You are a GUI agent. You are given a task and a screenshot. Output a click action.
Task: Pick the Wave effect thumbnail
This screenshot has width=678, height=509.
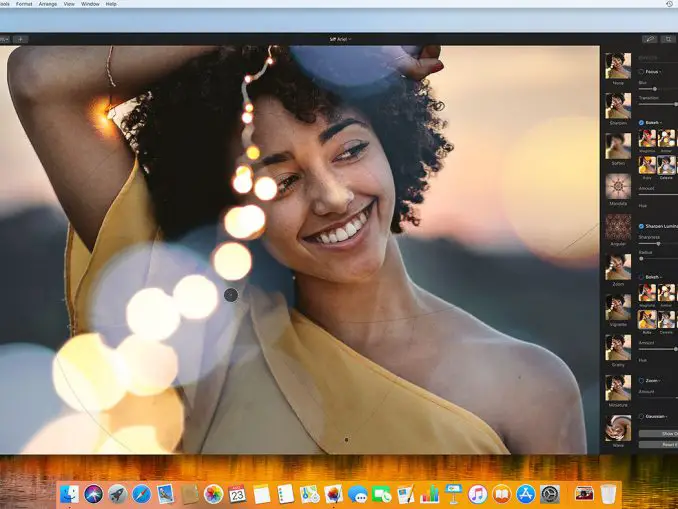tap(618, 427)
